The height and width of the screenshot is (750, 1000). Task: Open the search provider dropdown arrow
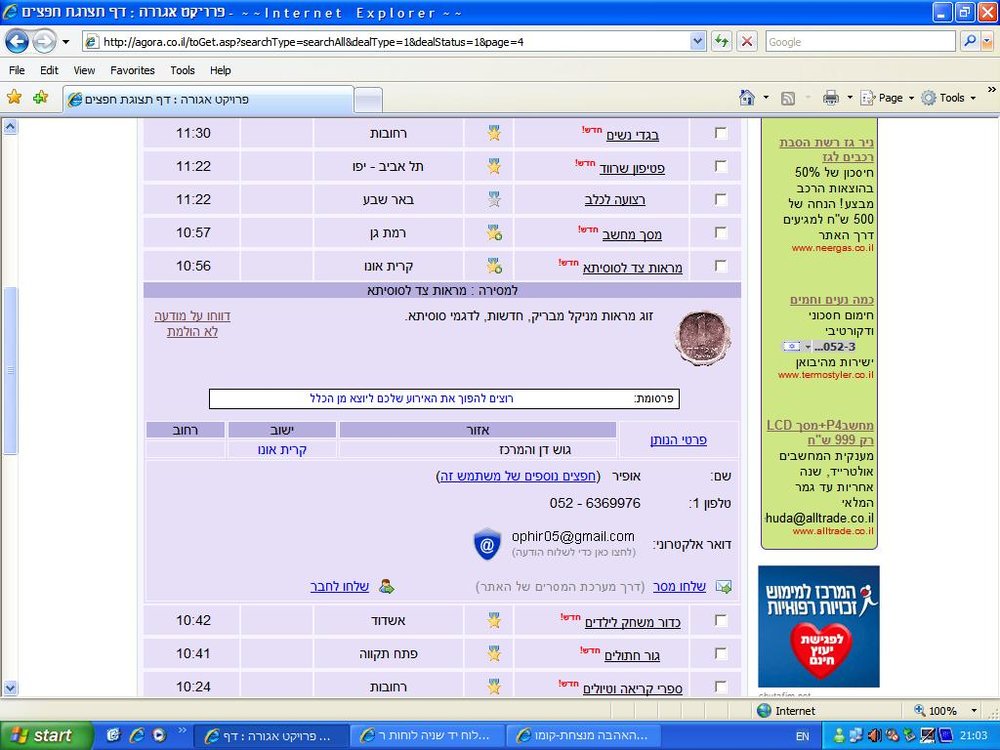pos(987,42)
